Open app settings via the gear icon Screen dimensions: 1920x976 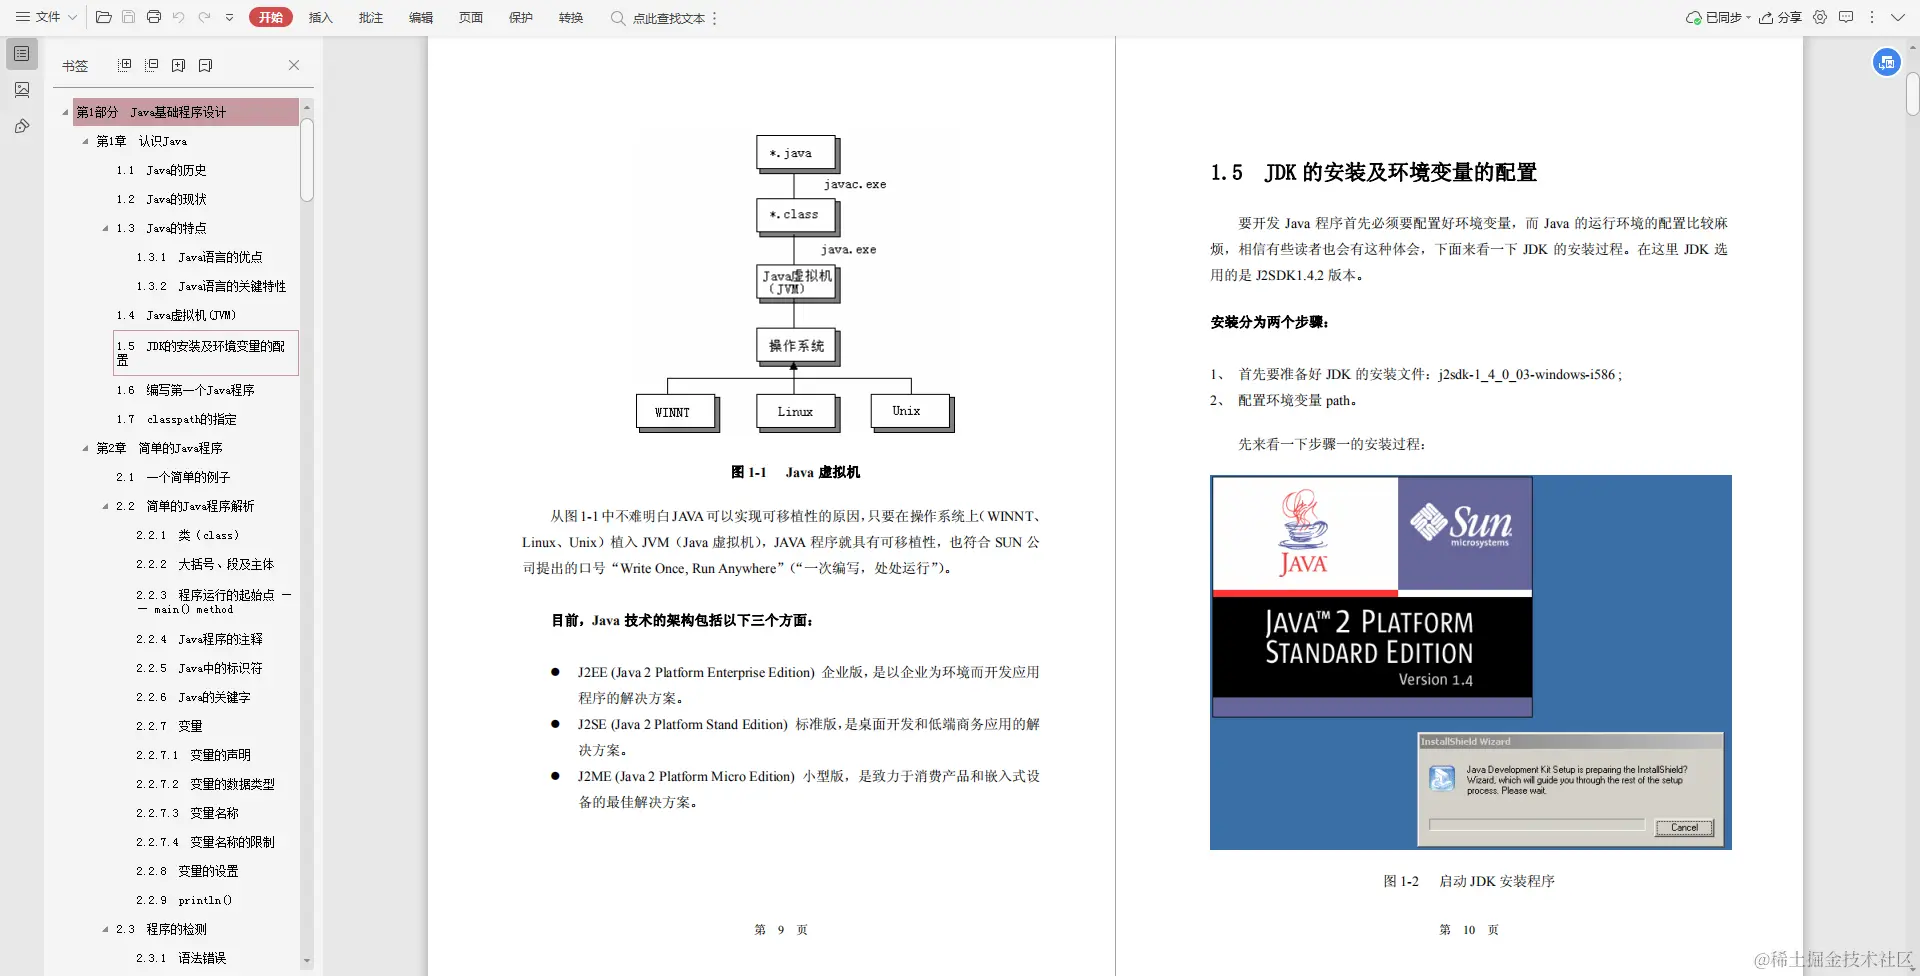pos(1819,17)
